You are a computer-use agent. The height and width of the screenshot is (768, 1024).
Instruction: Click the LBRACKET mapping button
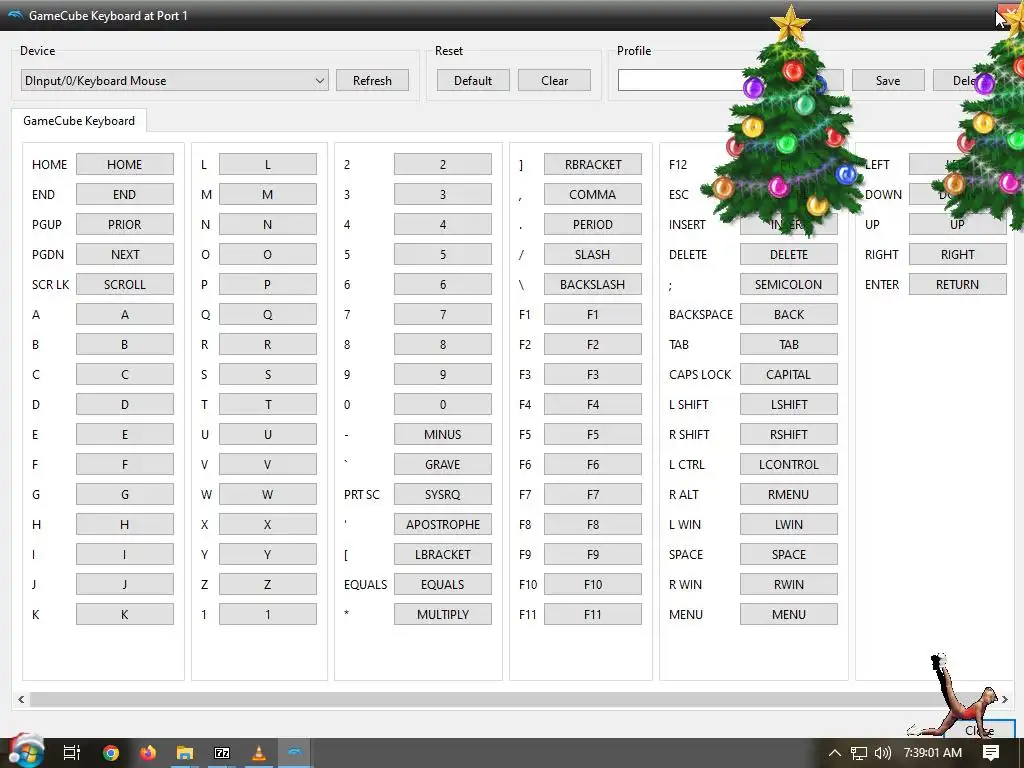tap(443, 554)
